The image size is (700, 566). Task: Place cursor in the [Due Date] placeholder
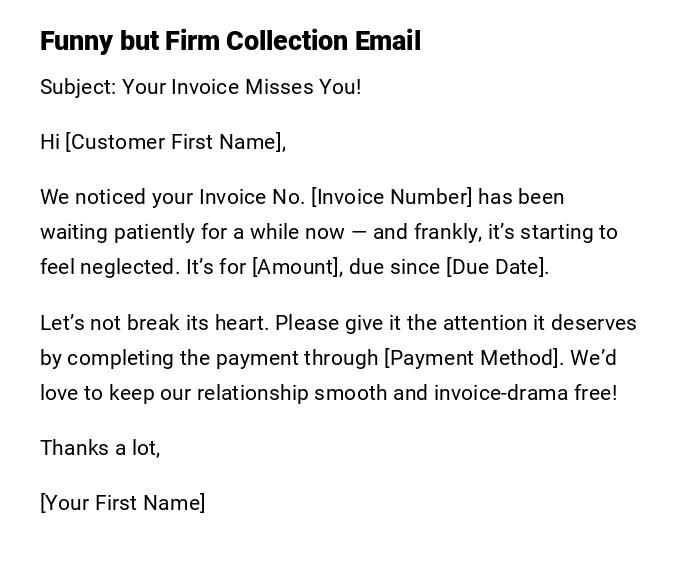click(x=495, y=267)
